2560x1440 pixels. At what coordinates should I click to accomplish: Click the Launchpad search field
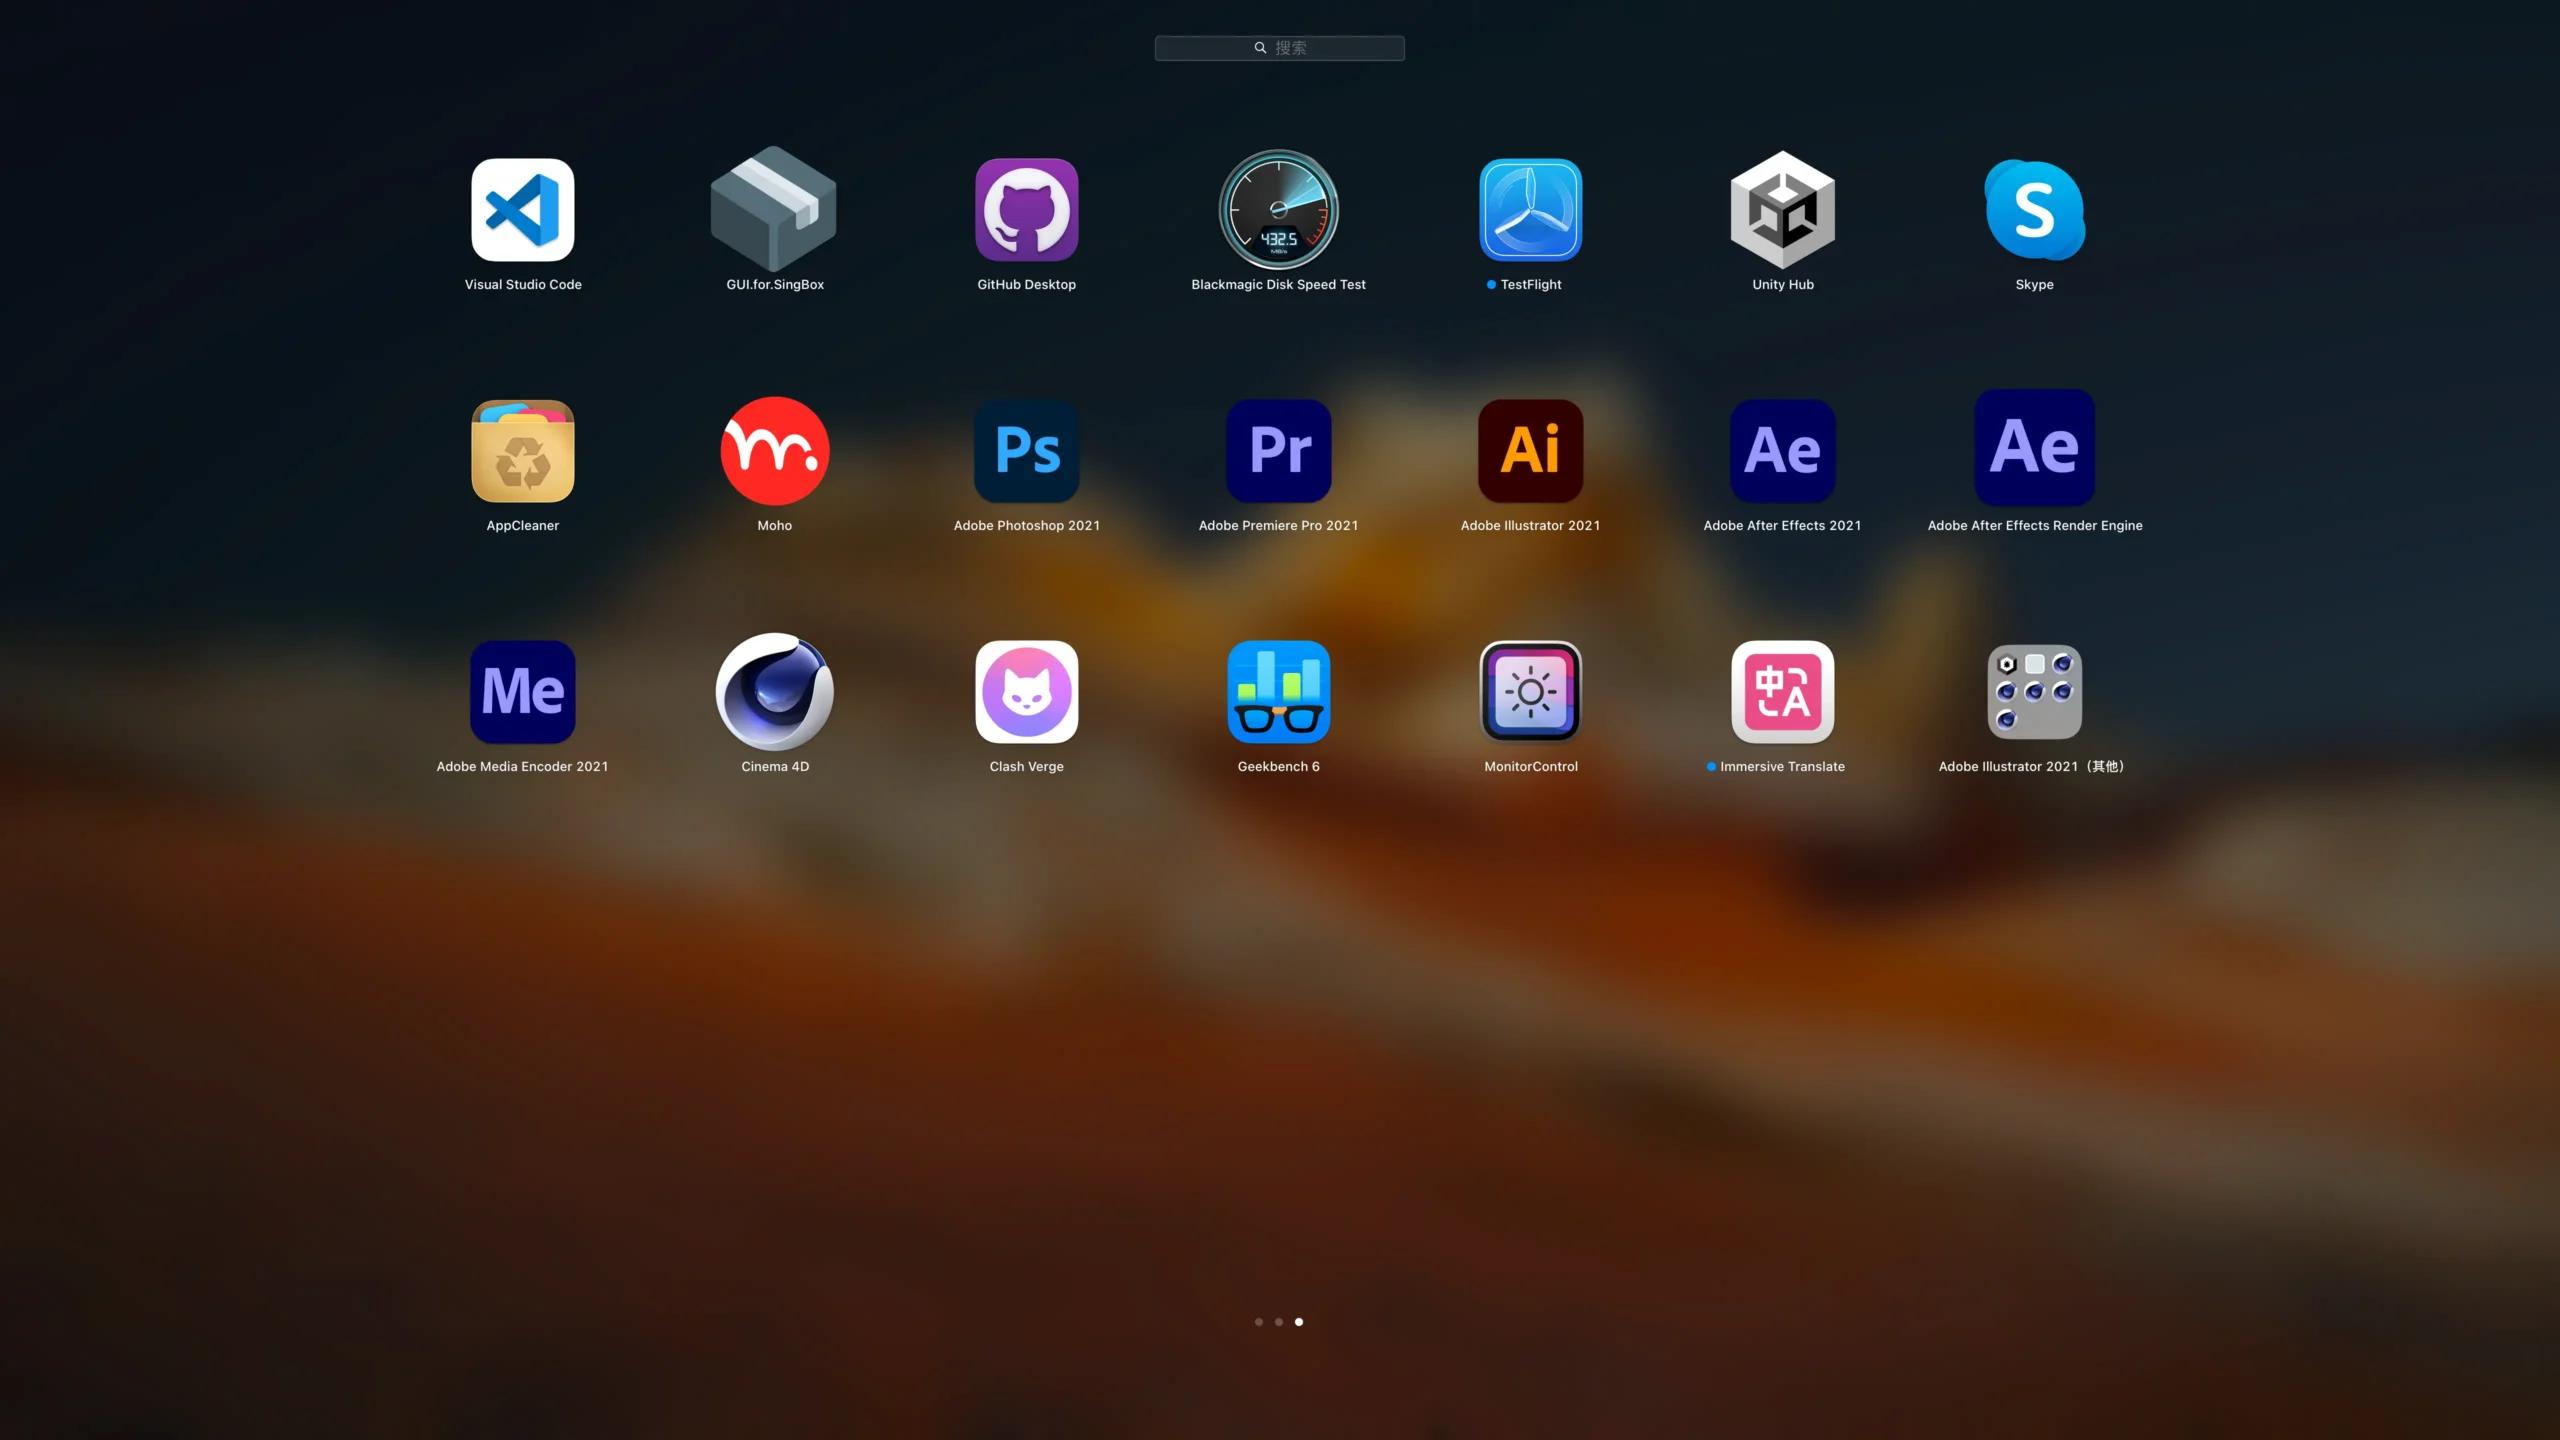pos(1280,48)
